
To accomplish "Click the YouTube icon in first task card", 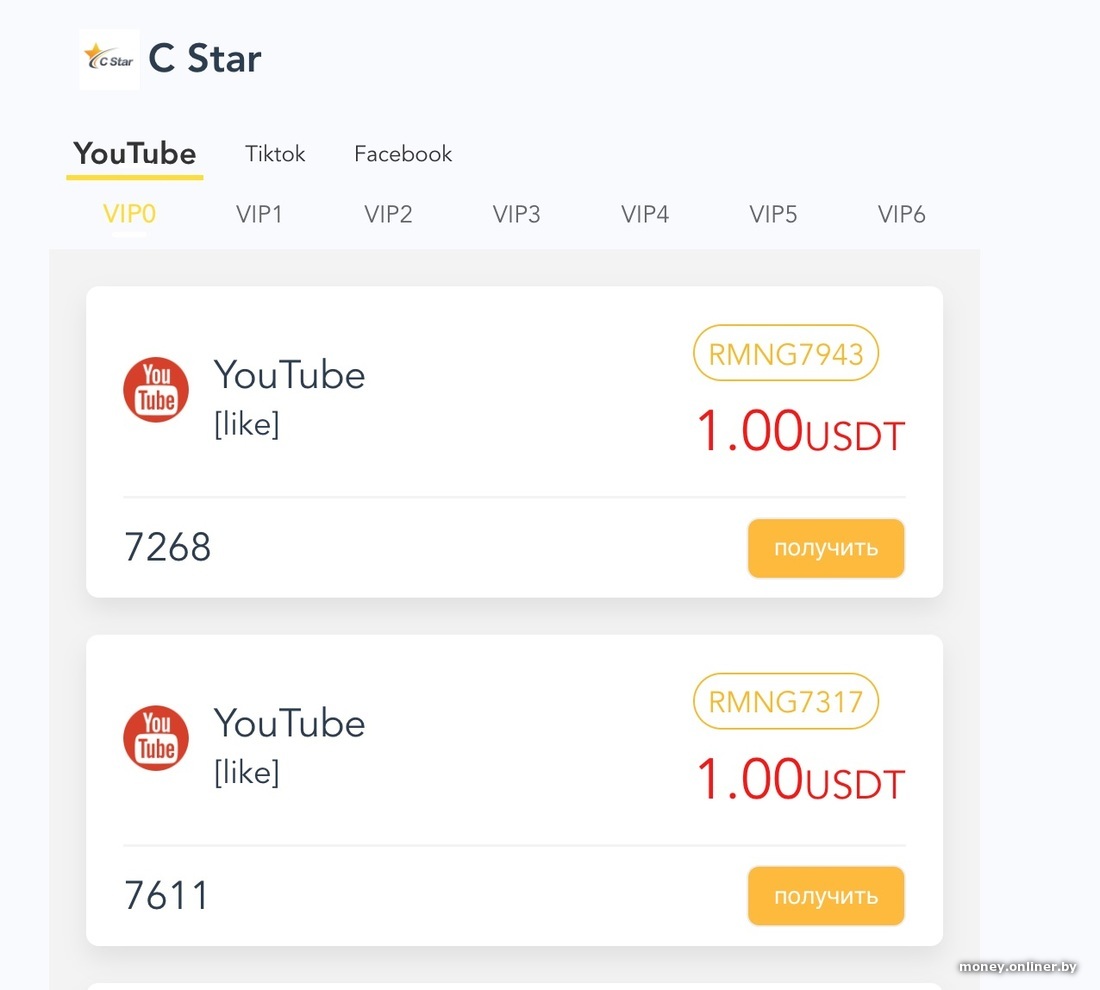I will click(x=156, y=390).
